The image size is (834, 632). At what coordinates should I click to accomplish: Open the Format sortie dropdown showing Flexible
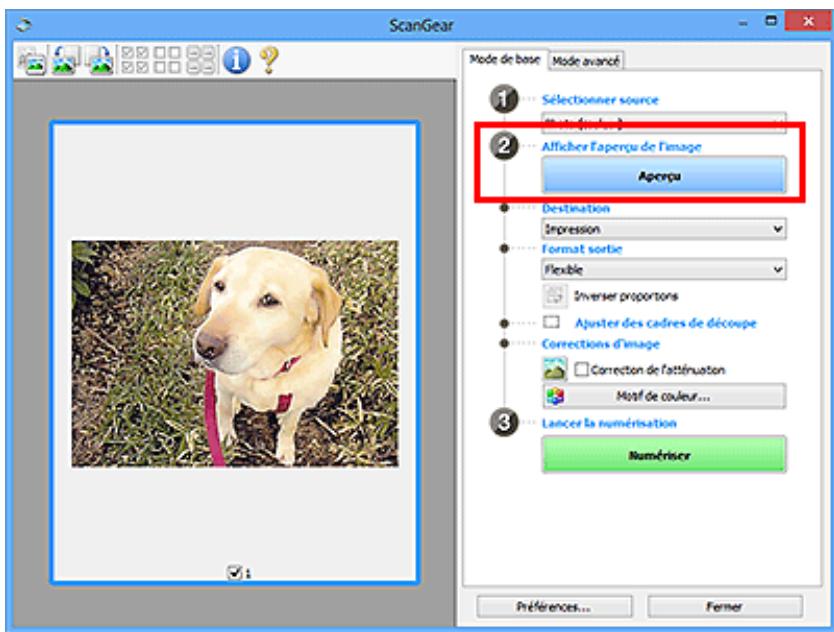coord(664,269)
